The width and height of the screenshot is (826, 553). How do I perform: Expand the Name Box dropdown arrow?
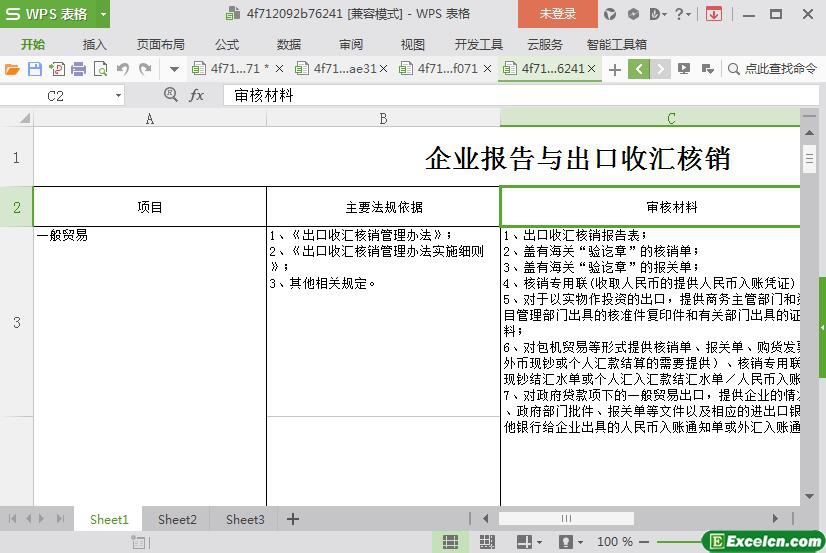(118, 95)
